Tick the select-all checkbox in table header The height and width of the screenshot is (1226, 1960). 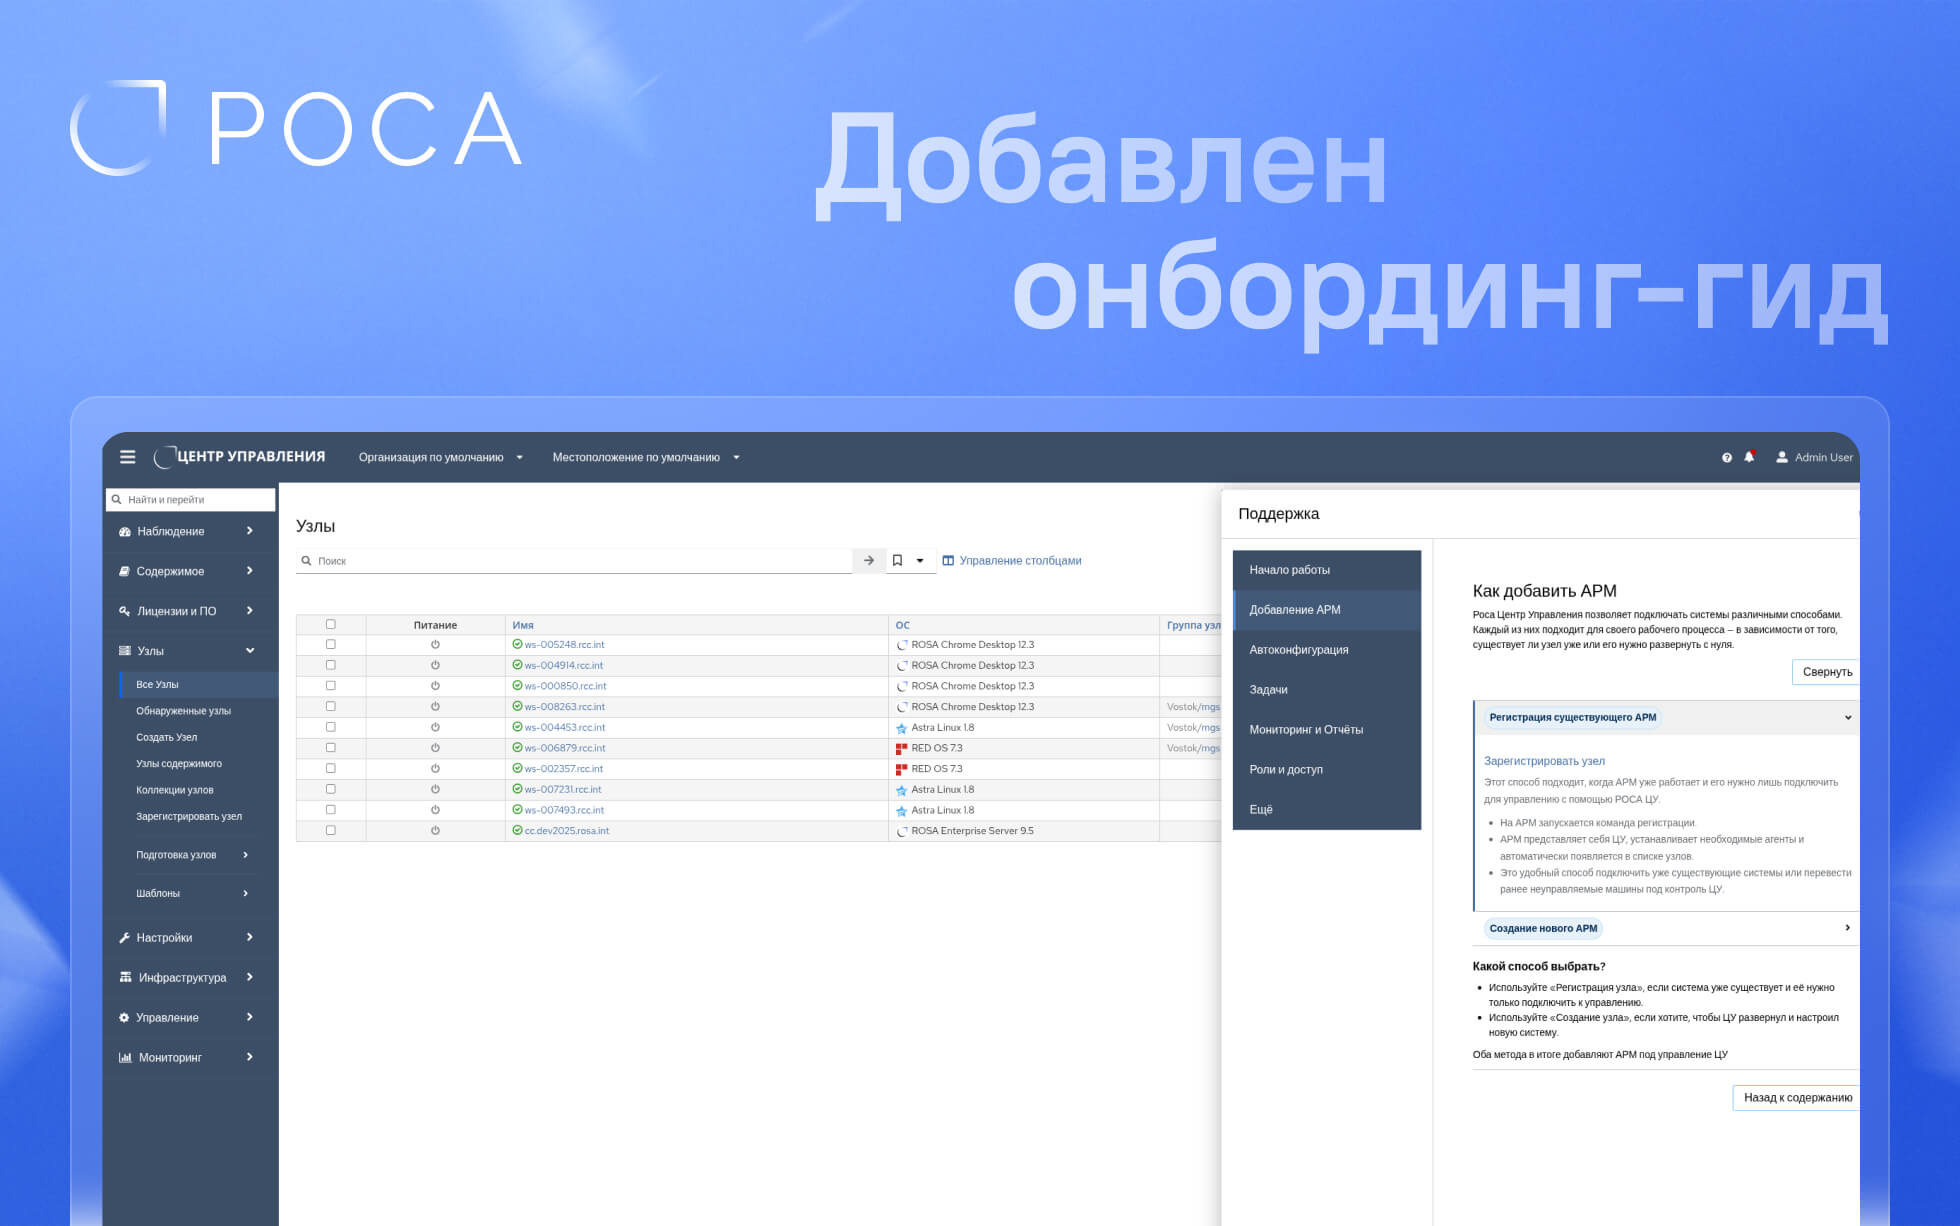click(x=331, y=625)
